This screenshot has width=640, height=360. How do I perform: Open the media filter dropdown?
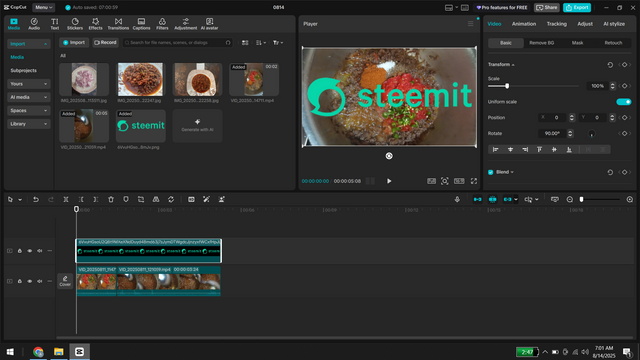point(278,42)
